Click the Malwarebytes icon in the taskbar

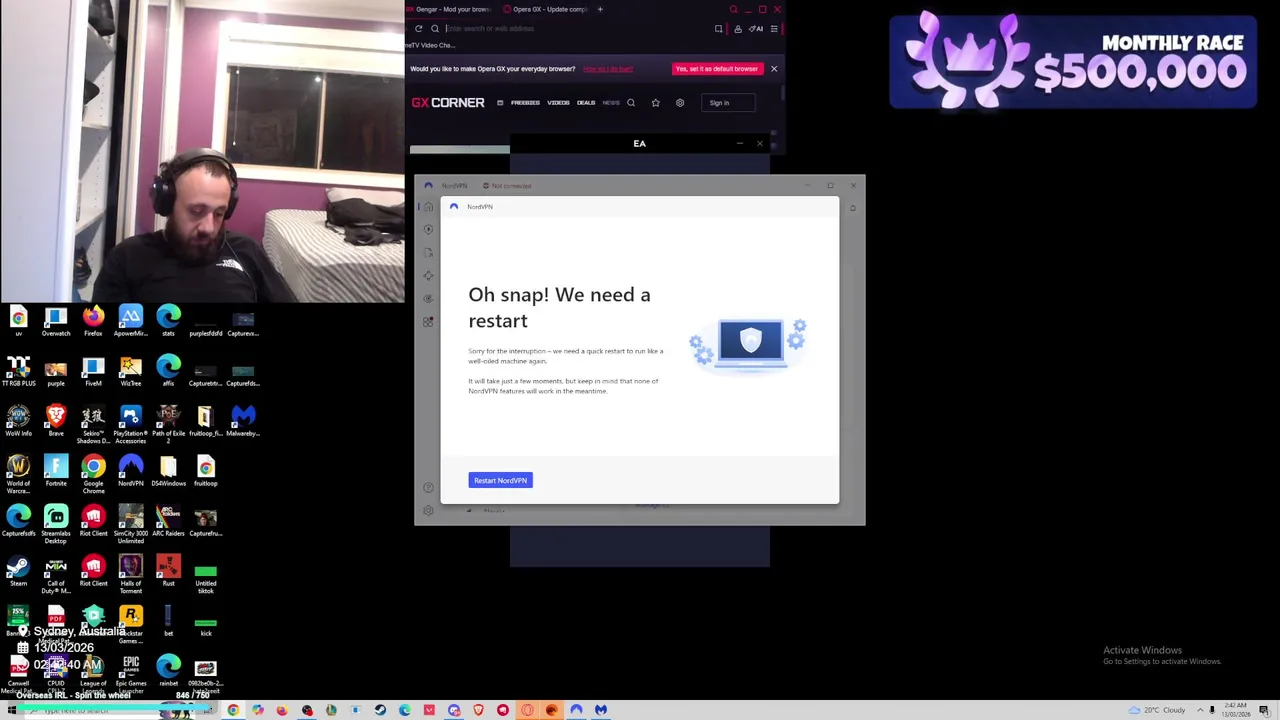point(601,710)
